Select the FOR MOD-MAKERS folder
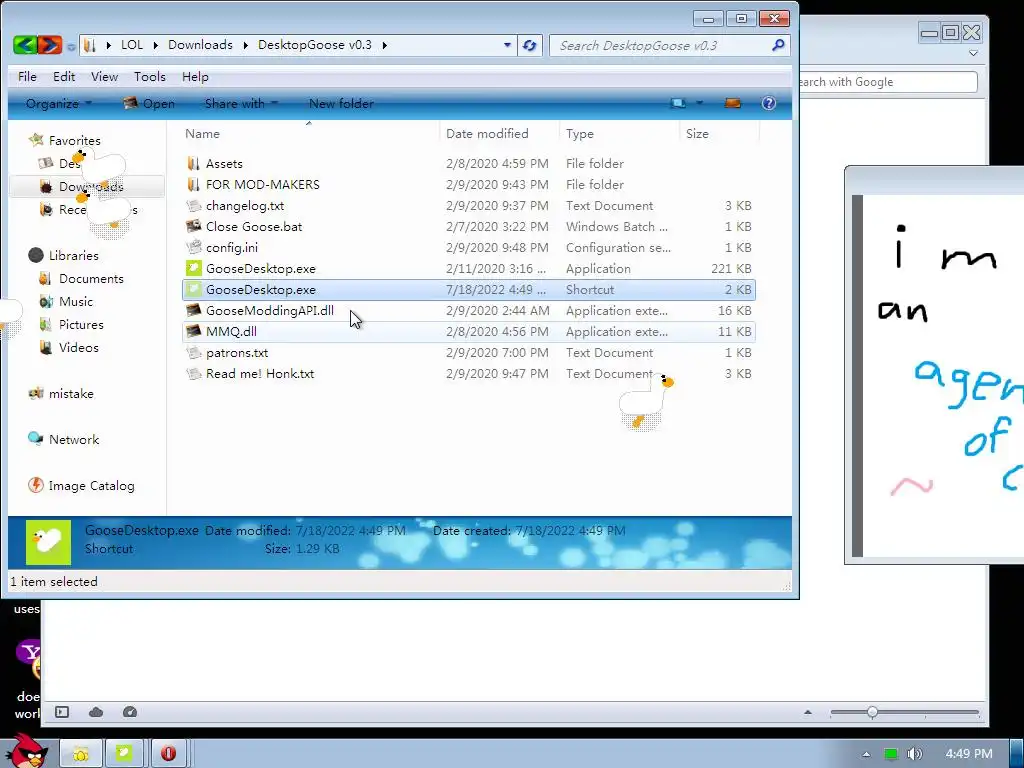 pyautogui.click(x=469, y=184)
